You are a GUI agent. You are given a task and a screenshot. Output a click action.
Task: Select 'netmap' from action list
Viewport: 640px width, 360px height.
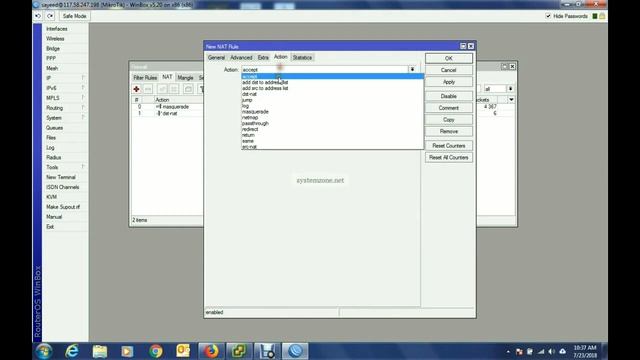pyautogui.click(x=250, y=118)
